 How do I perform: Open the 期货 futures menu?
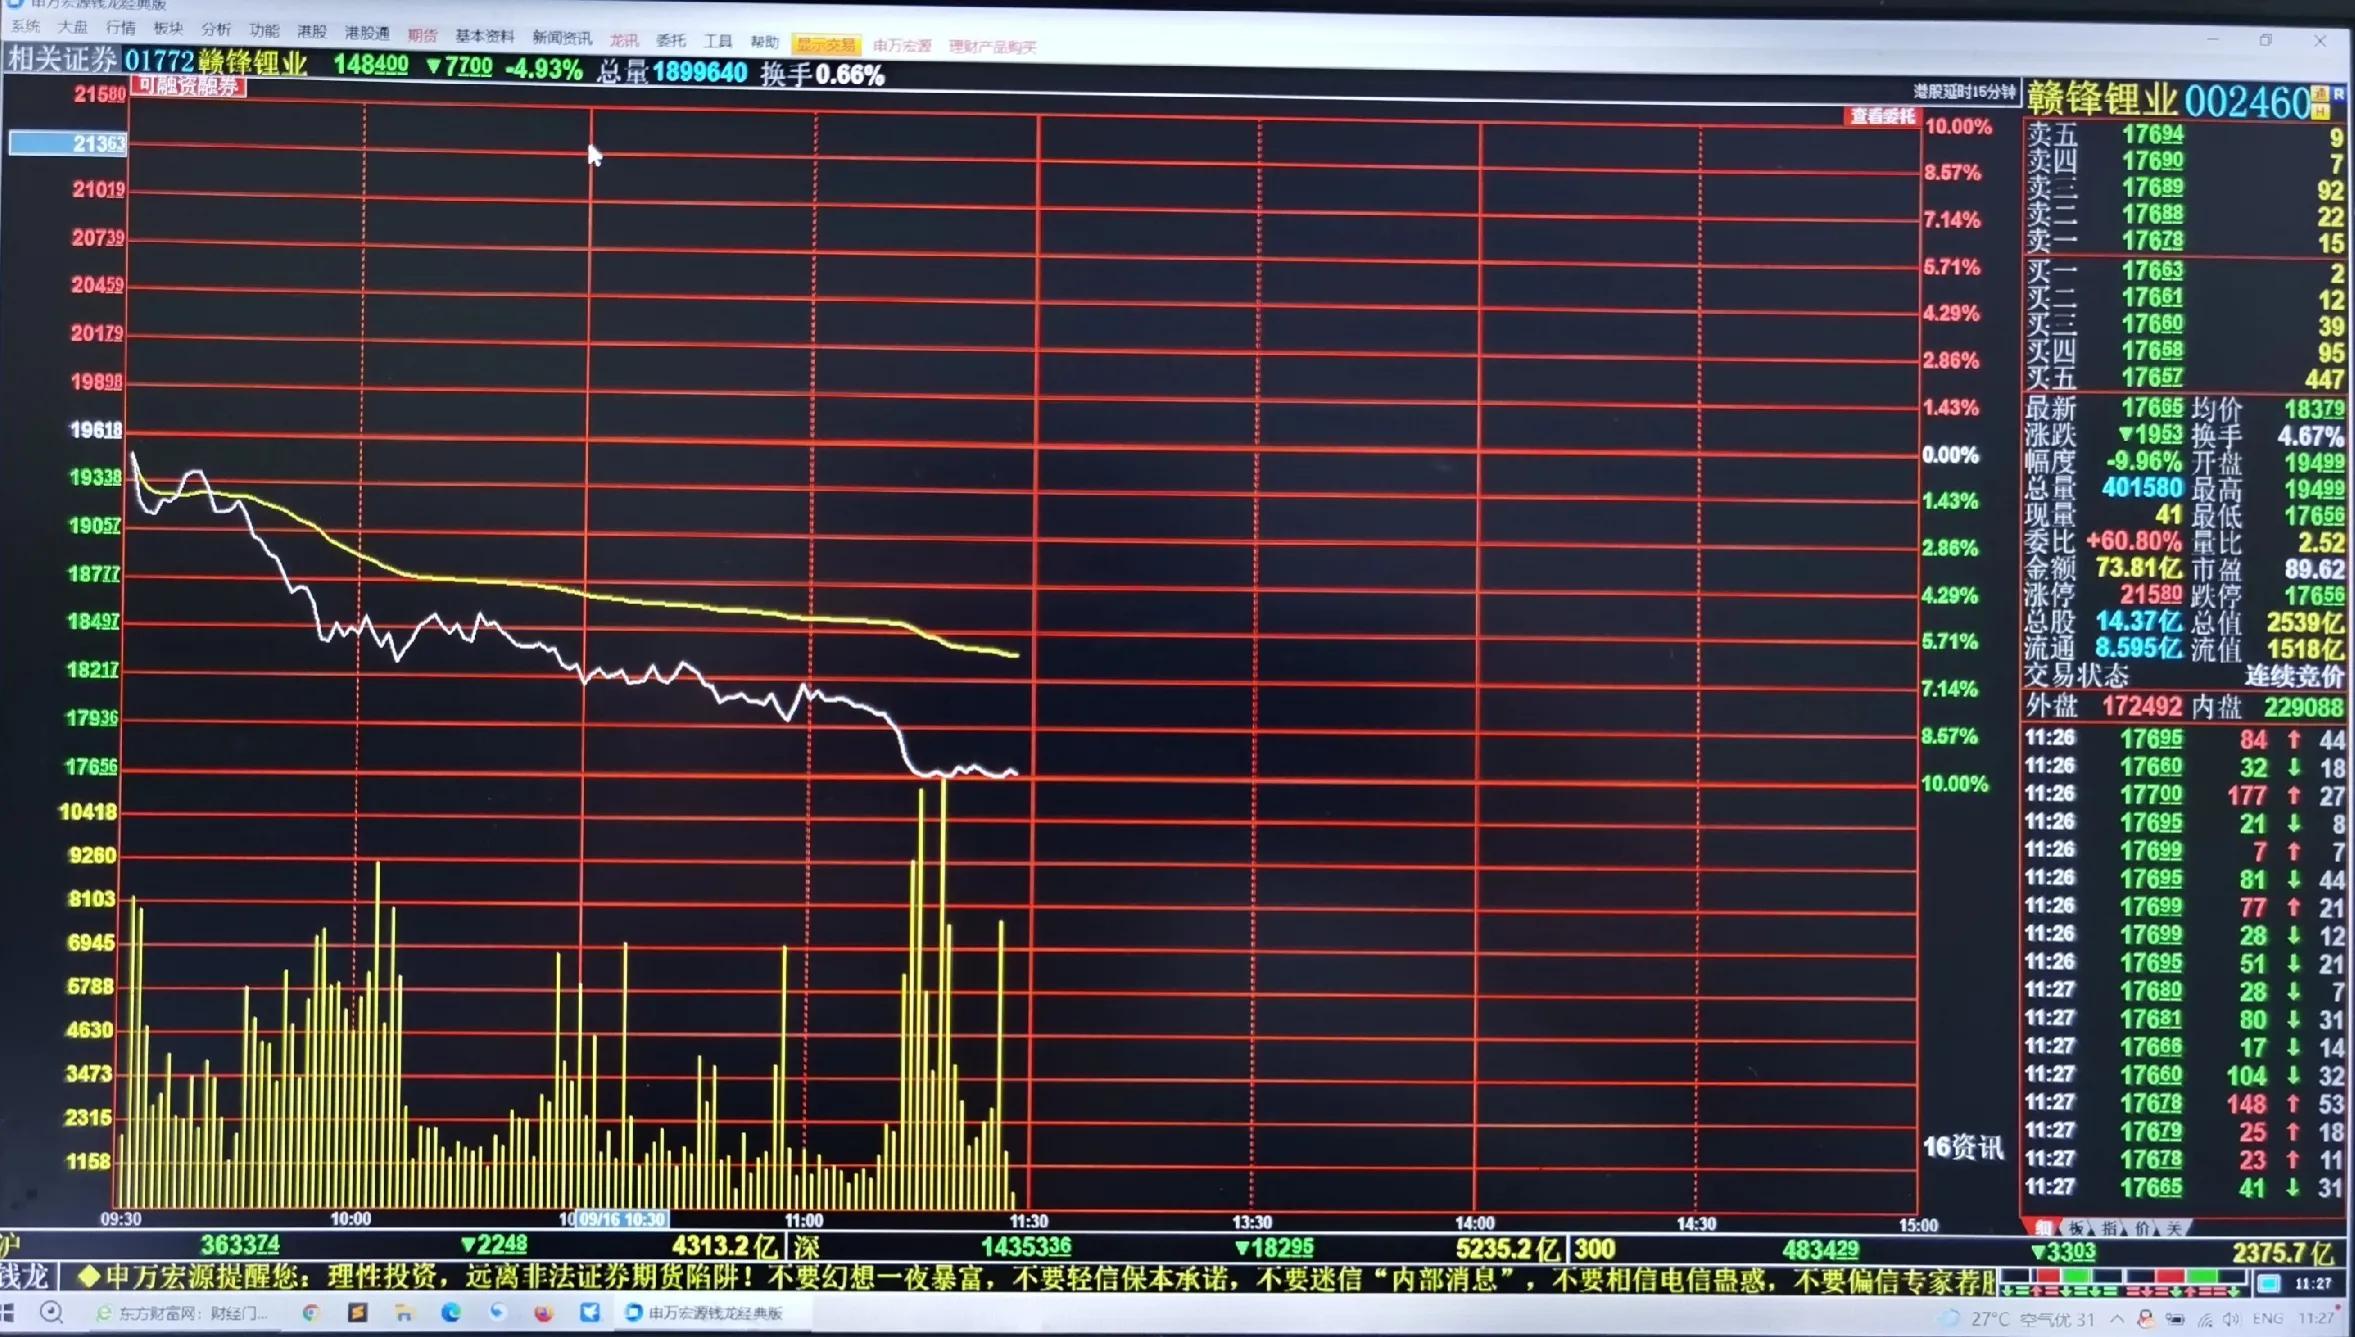(422, 35)
